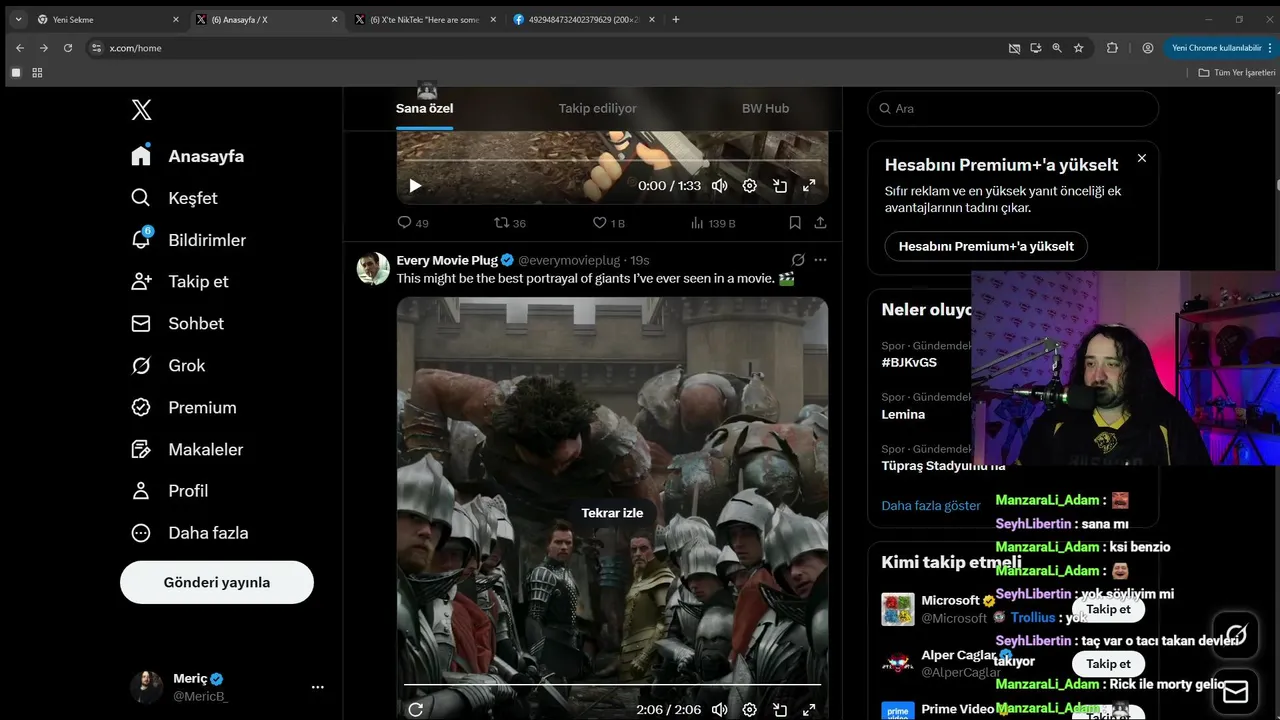
Task: Replay the giants video with bottom icon
Action: [x=415, y=709]
